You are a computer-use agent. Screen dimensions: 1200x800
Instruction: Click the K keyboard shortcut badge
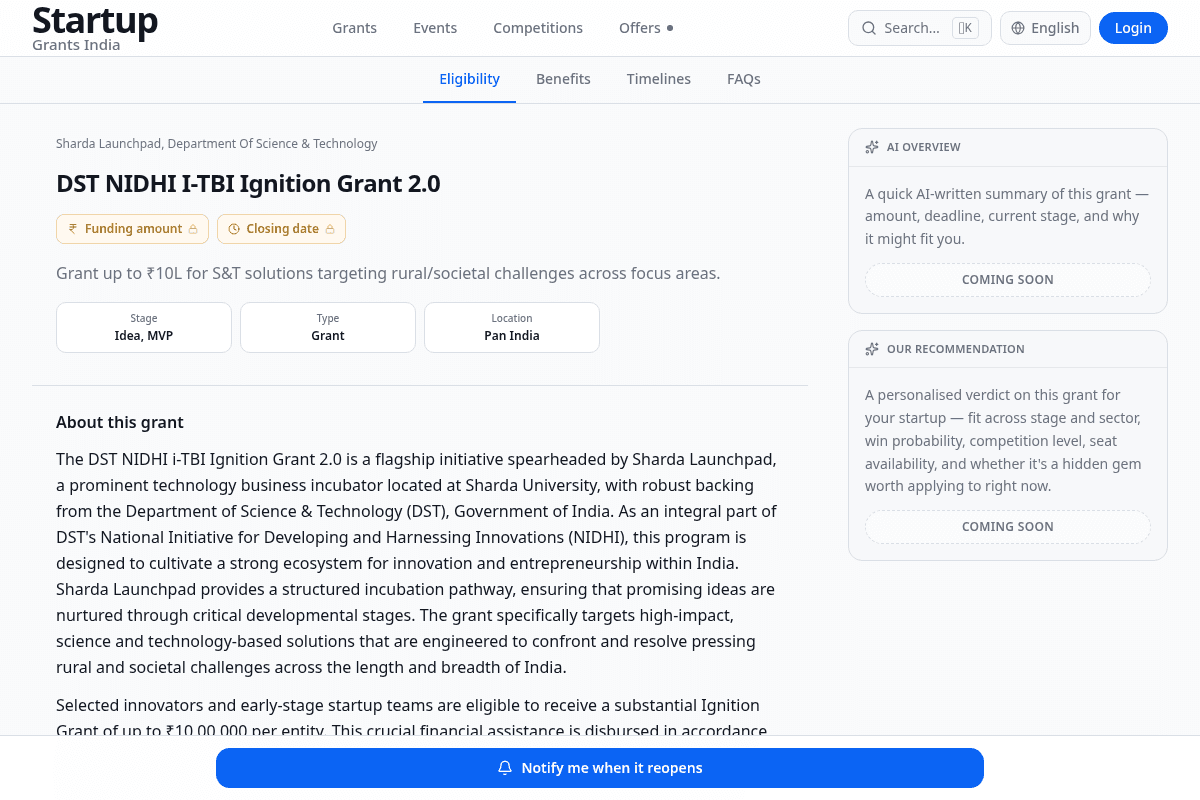click(965, 28)
